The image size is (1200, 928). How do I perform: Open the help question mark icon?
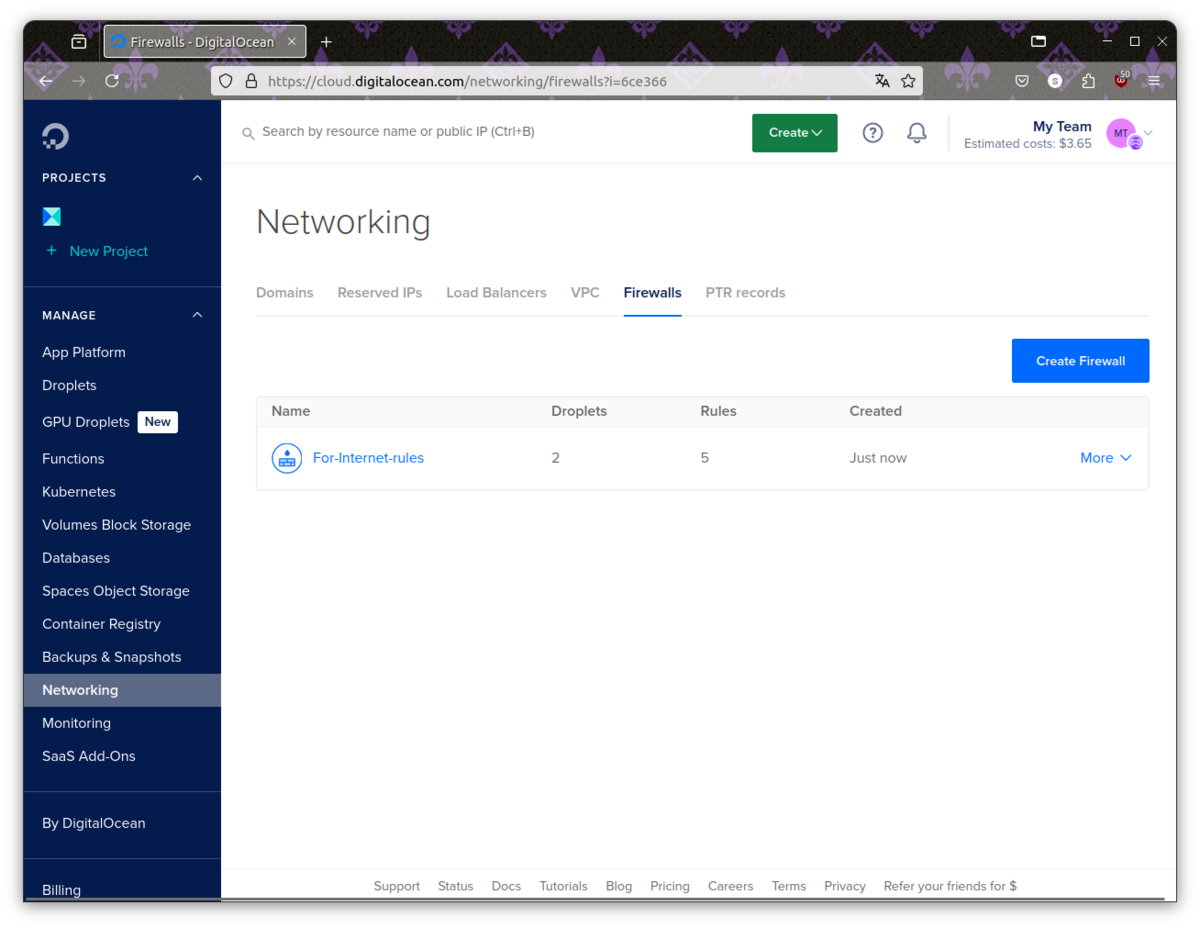(873, 133)
